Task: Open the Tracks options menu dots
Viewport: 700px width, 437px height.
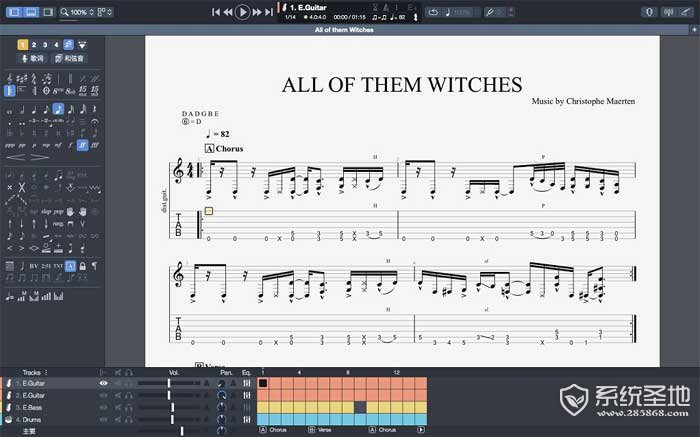Action: [46, 372]
